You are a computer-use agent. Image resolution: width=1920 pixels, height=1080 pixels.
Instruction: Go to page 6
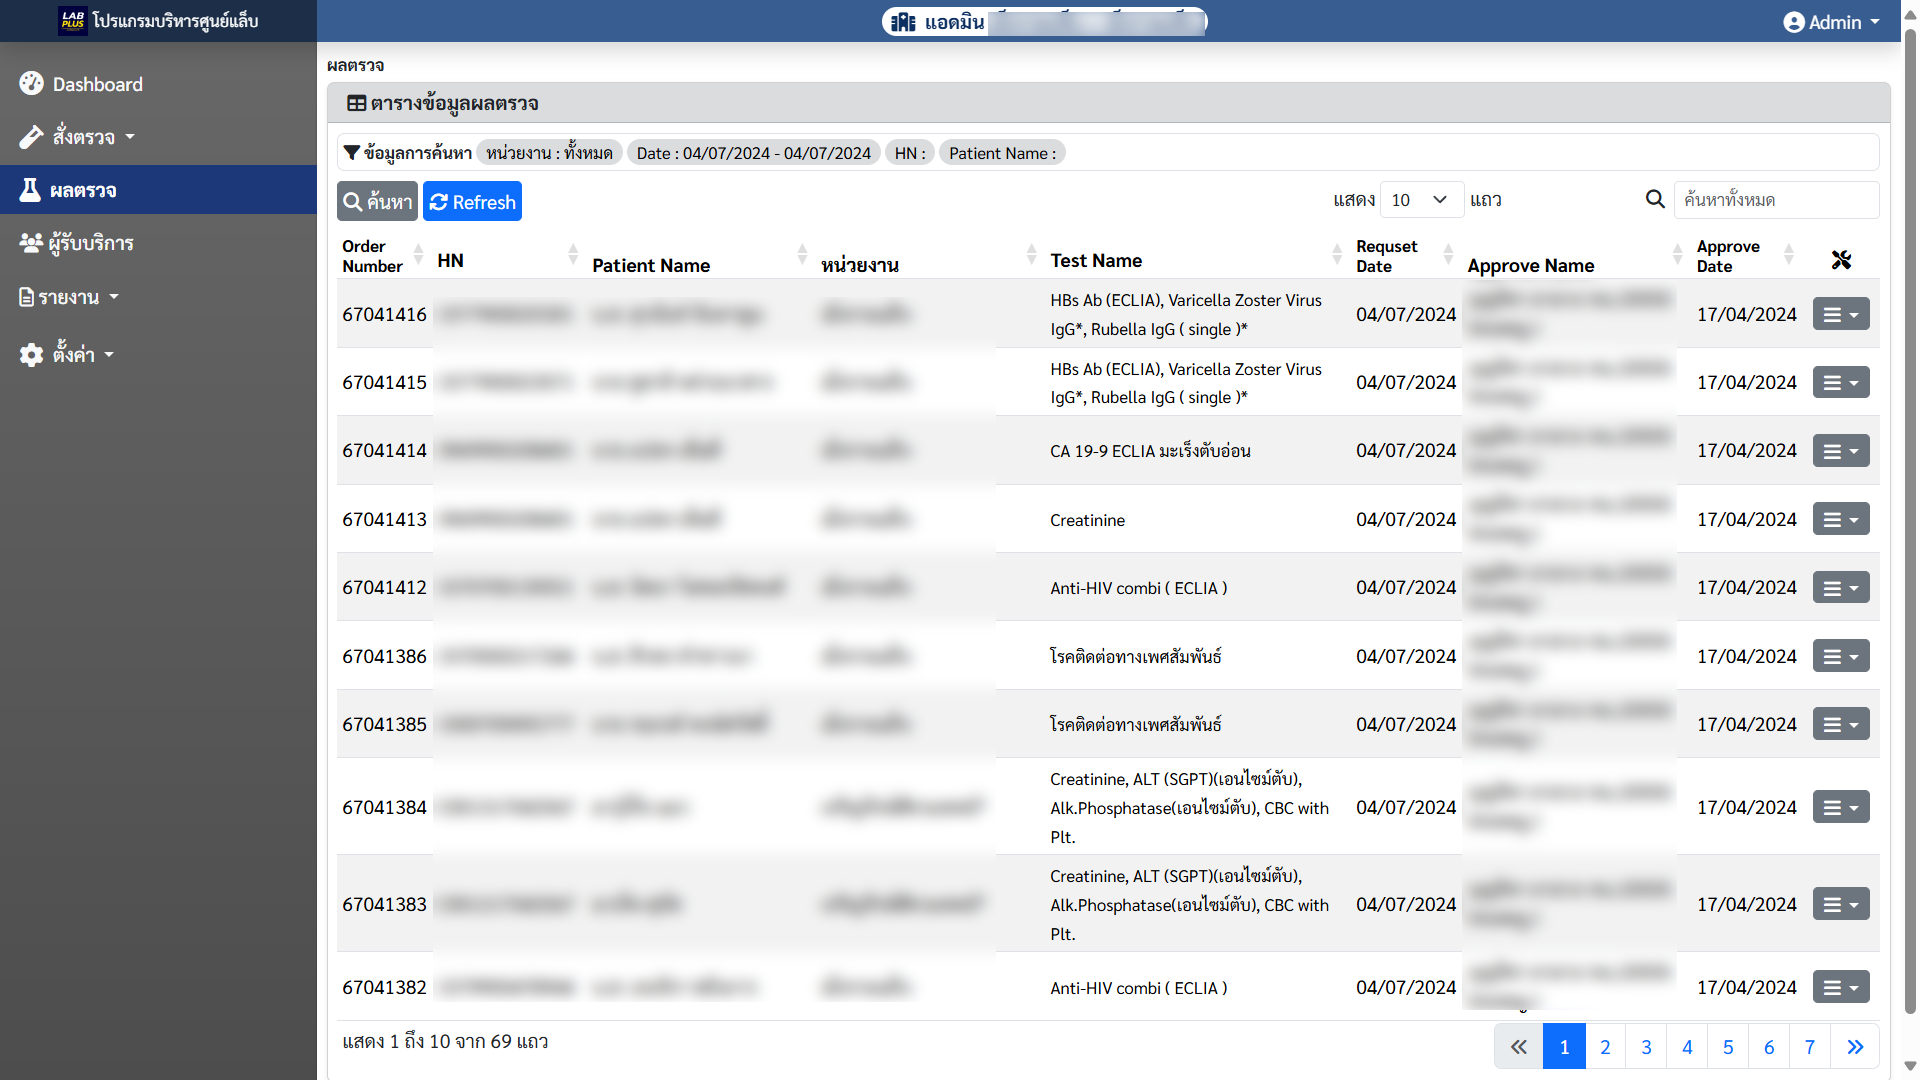click(1769, 1047)
